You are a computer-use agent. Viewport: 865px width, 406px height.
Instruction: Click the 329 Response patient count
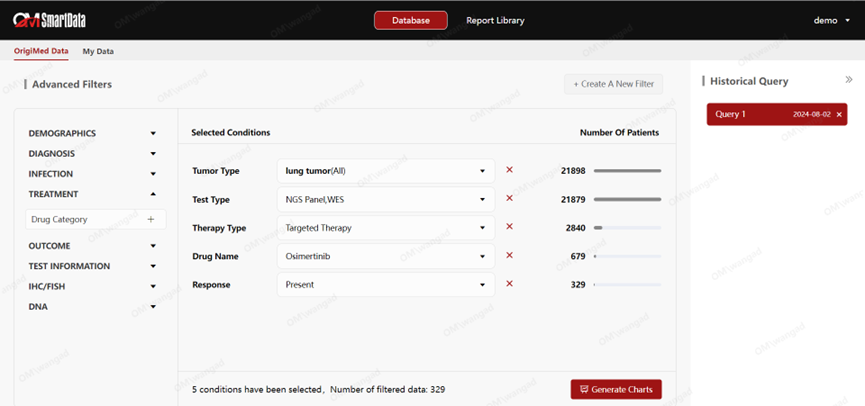coord(578,285)
